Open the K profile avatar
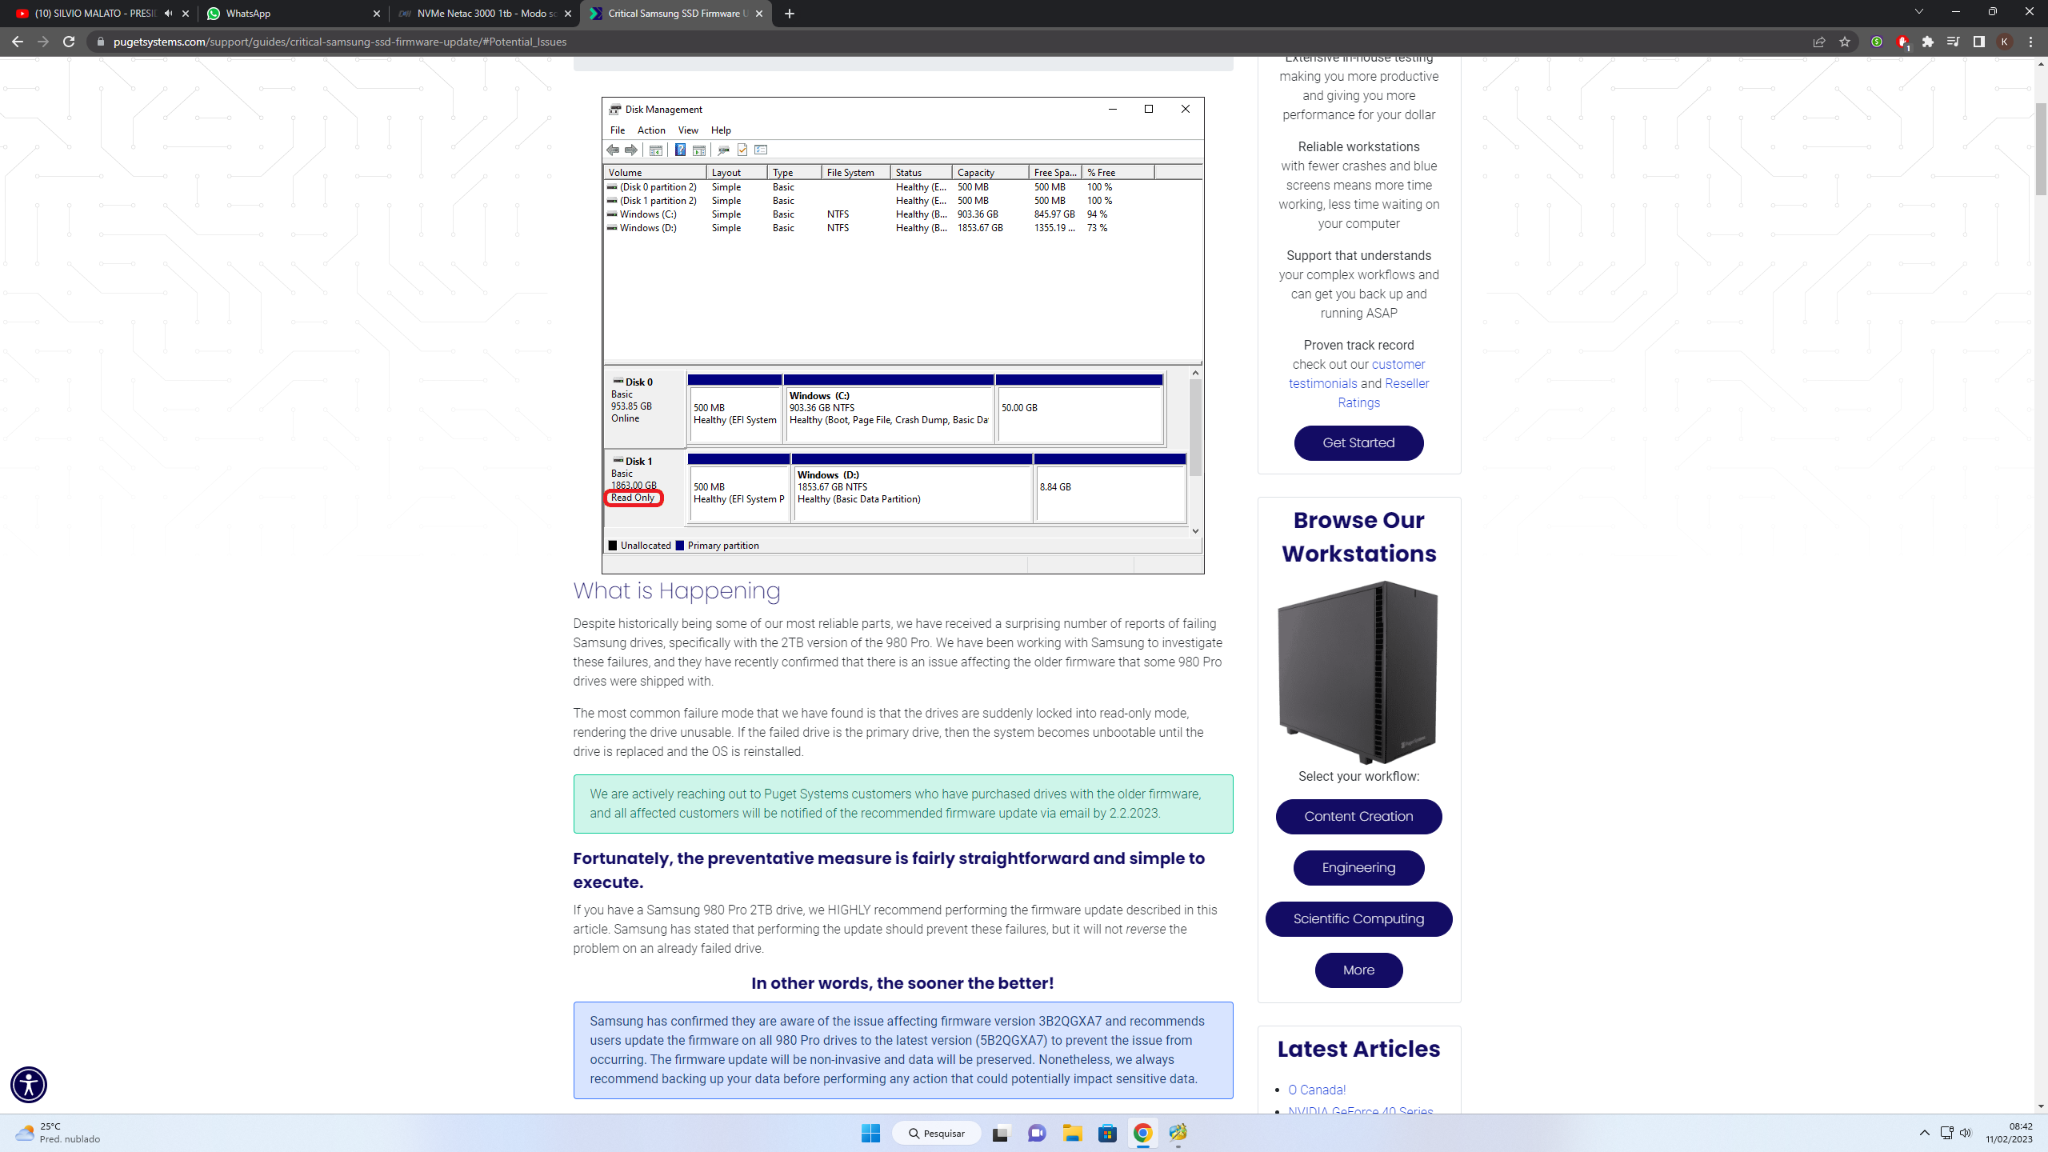The width and height of the screenshot is (2048, 1152). [2004, 42]
